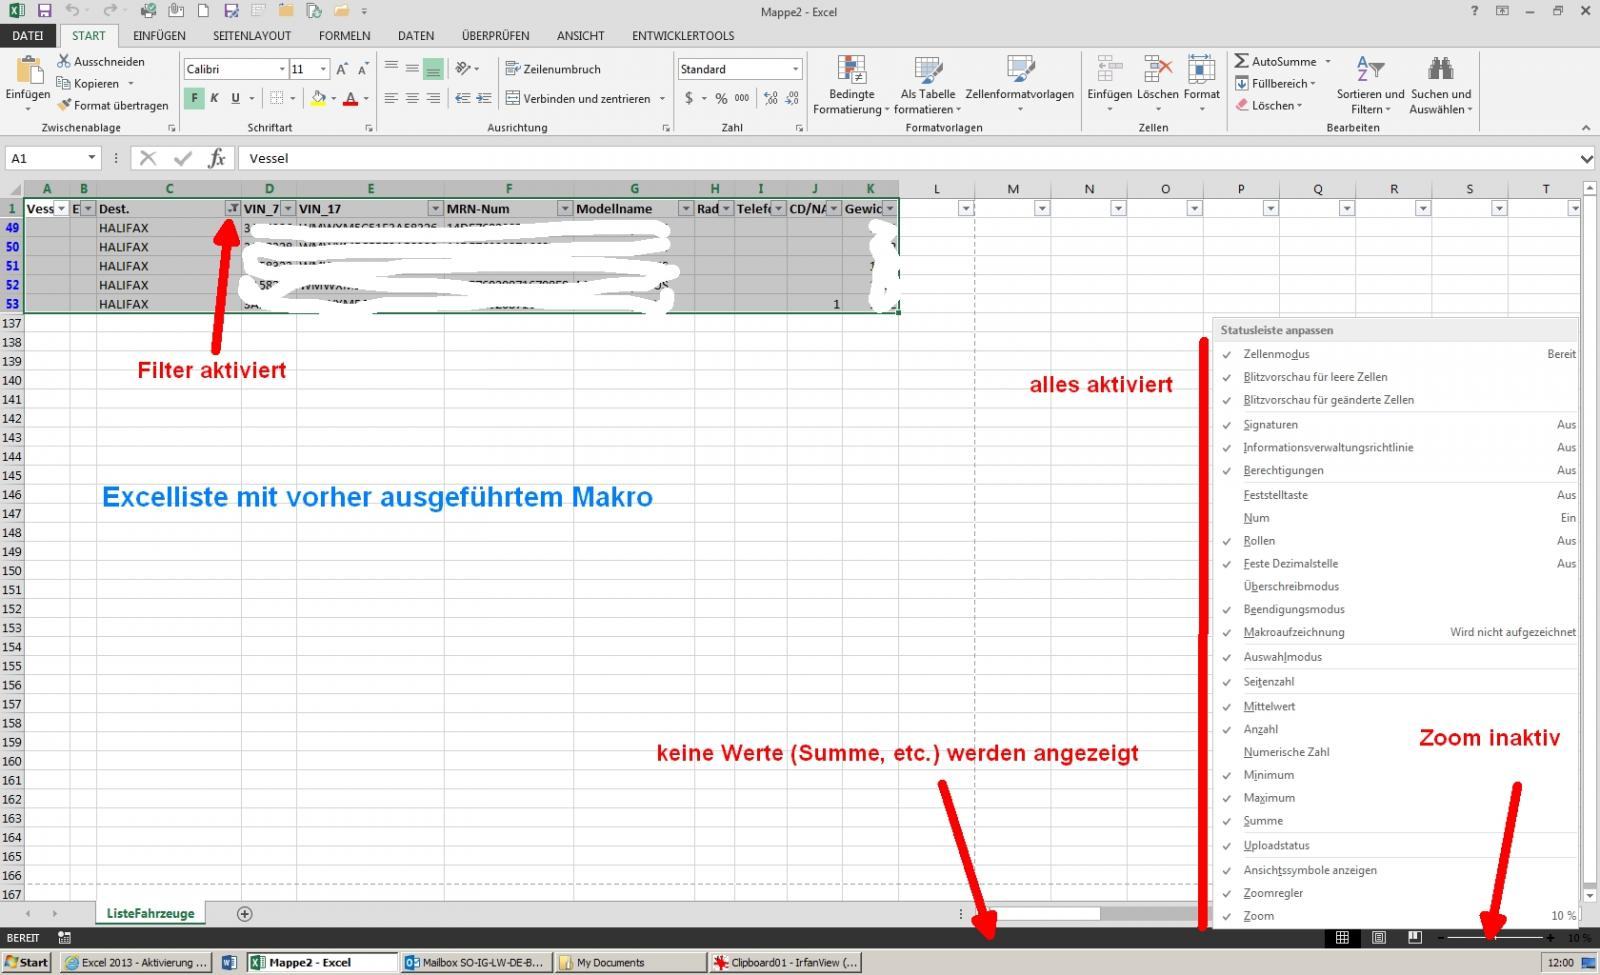
Task: Toggle bold formatting (F)
Action: point(194,98)
